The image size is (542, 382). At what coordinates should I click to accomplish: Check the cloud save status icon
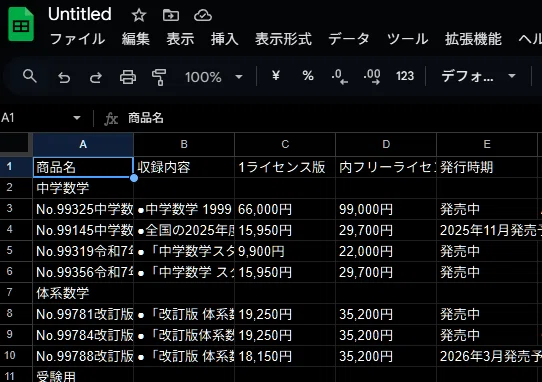pos(203,15)
